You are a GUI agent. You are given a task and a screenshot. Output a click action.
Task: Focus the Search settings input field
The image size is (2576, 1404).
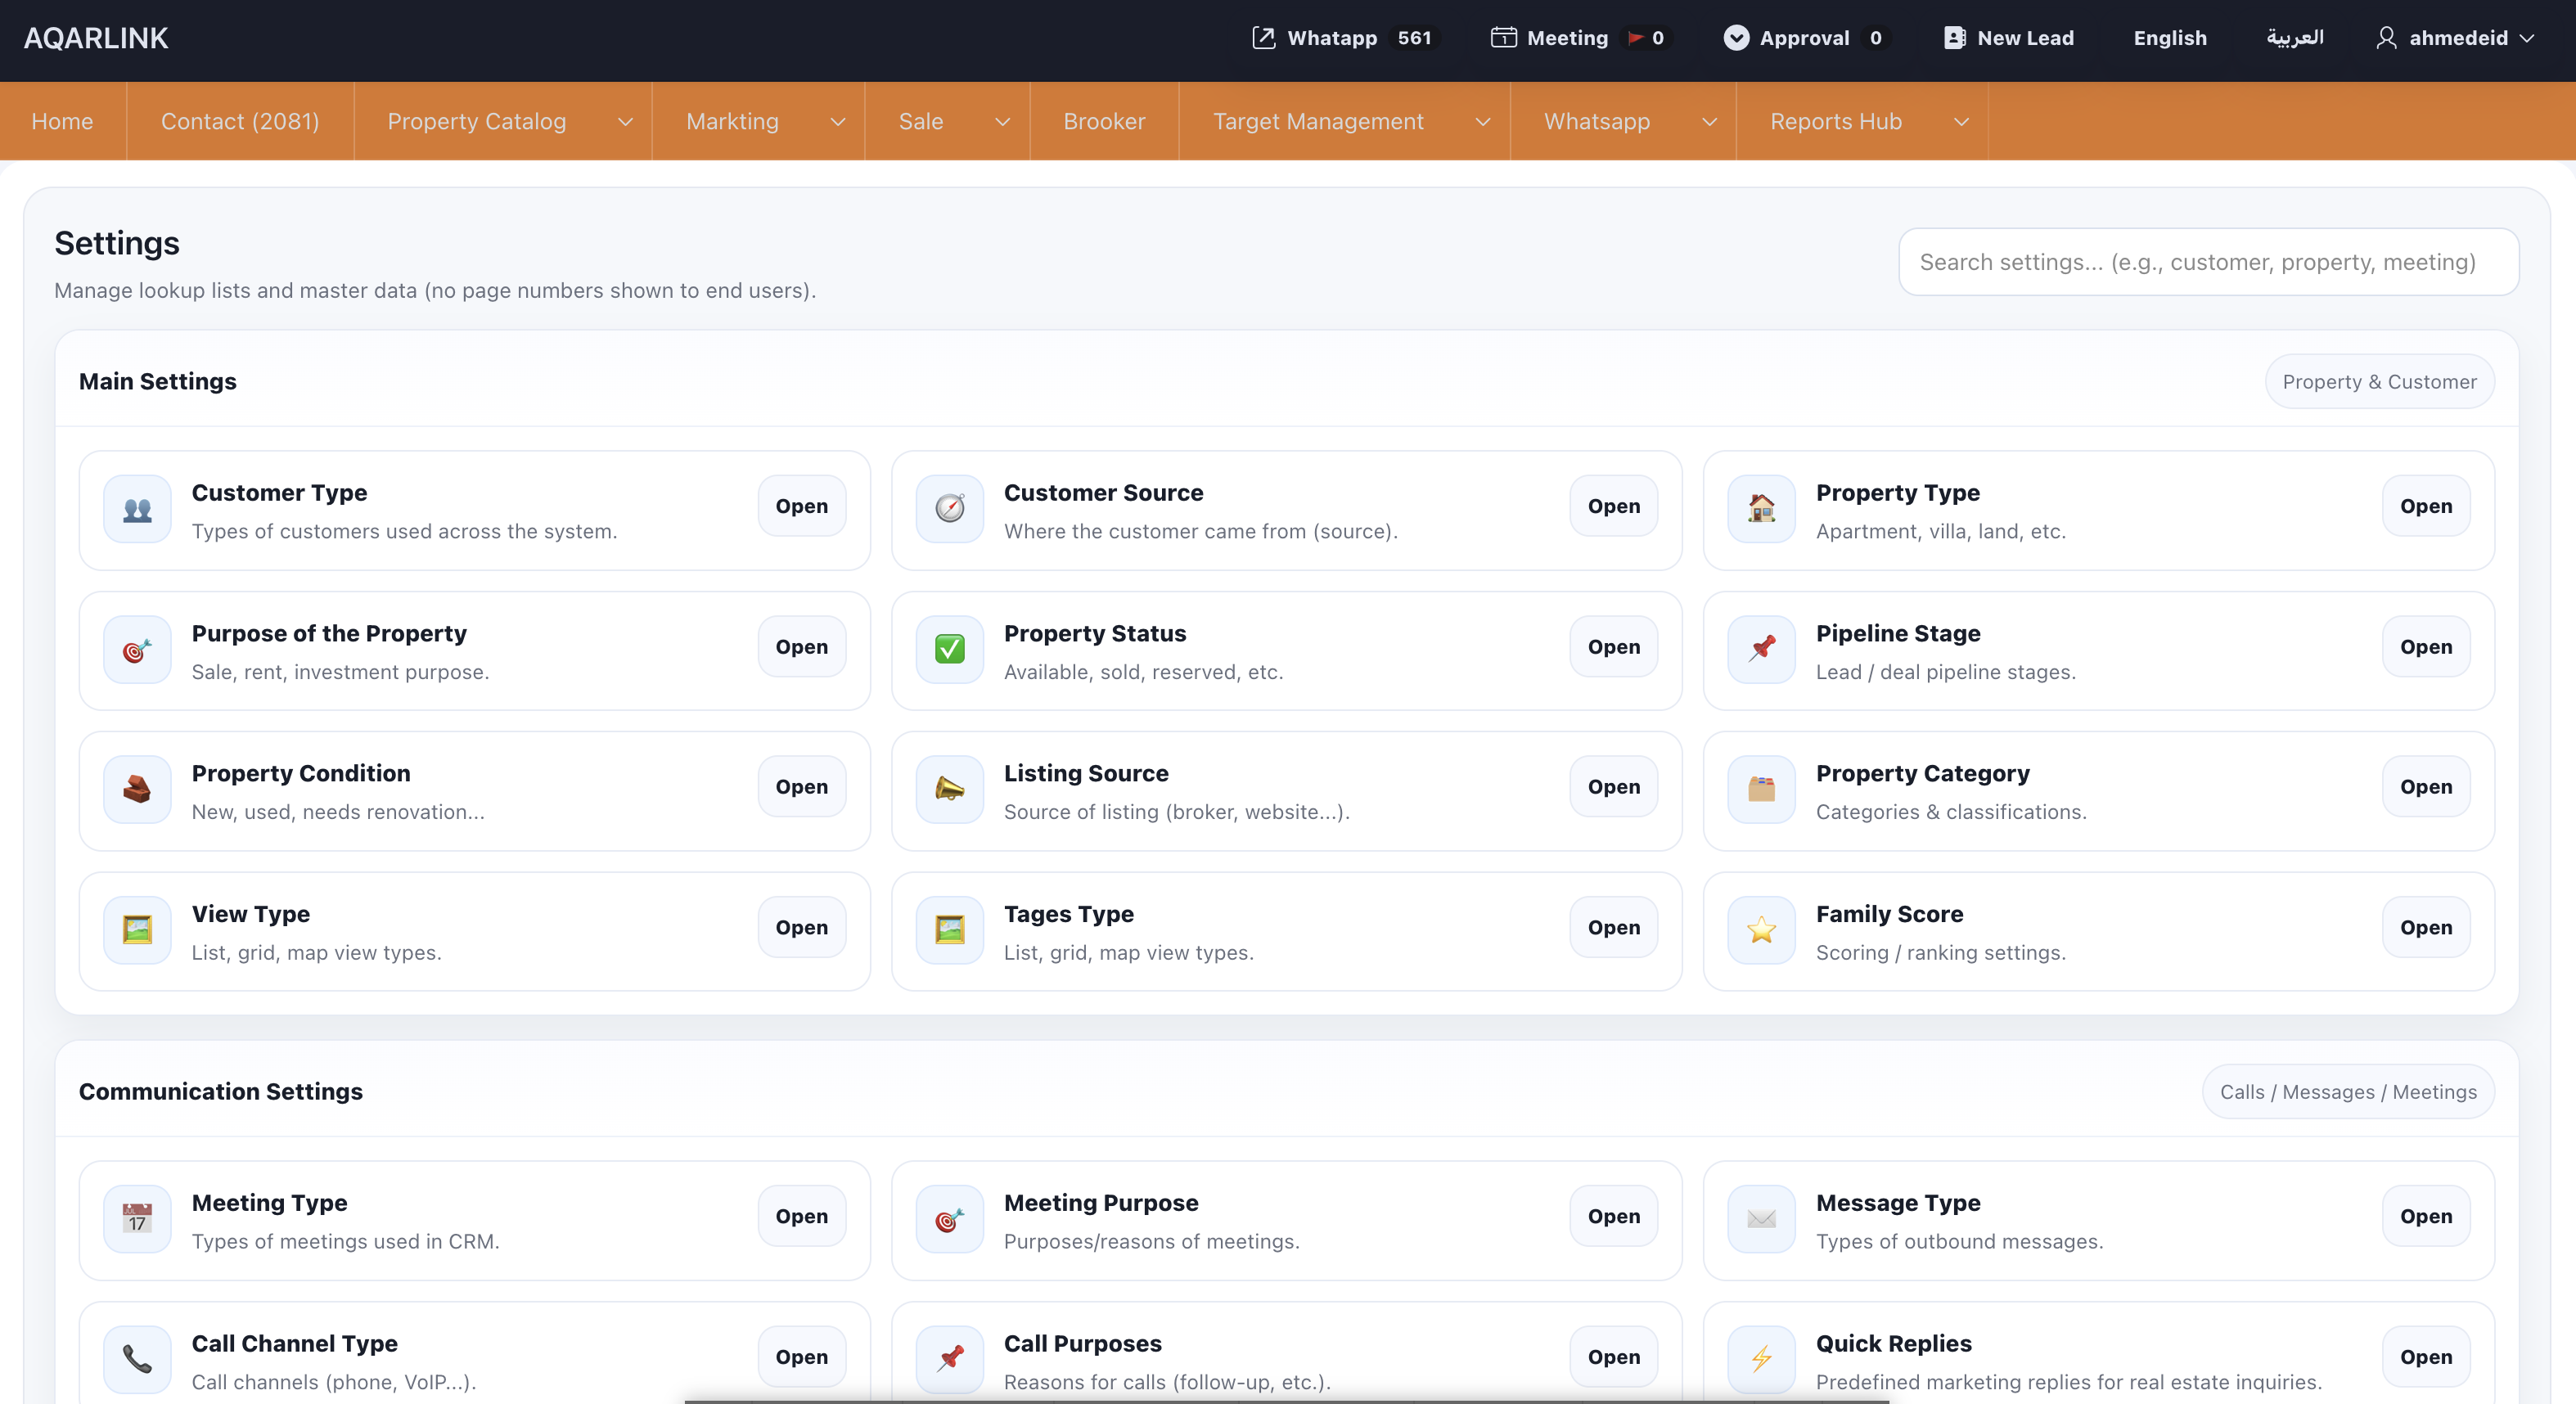(x=2207, y=262)
